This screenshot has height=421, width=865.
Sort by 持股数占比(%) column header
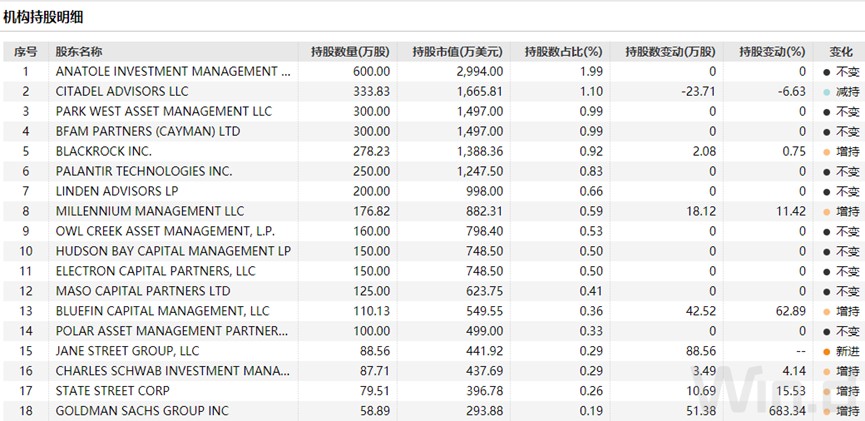tap(563, 52)
